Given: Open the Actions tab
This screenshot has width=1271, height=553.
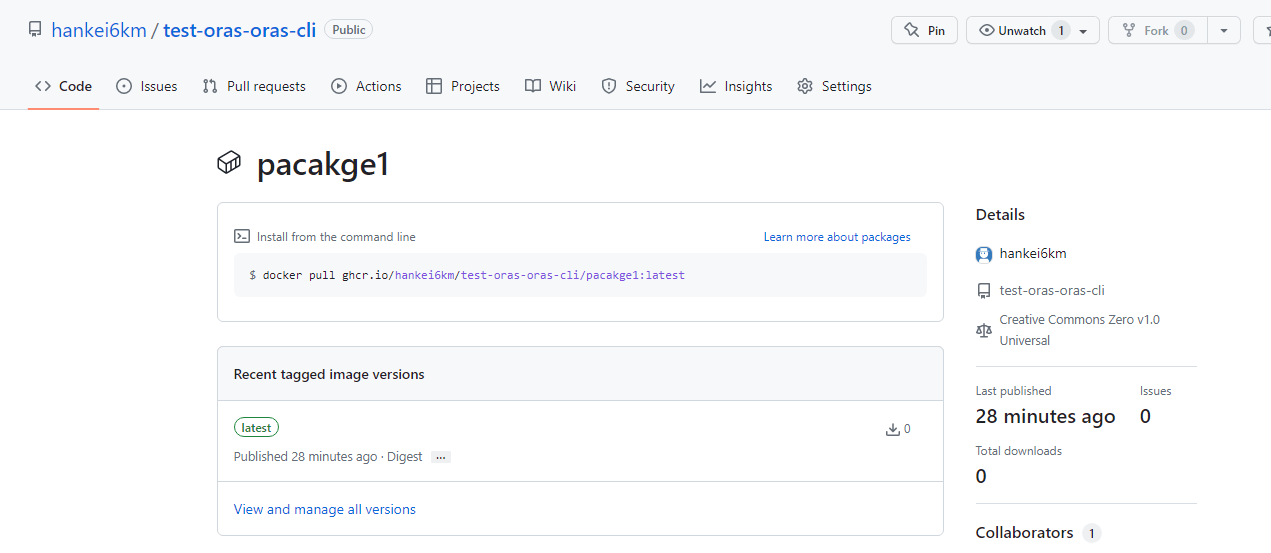Looking at the screenshot, I should pyautogui.click(x=366, y=86).
